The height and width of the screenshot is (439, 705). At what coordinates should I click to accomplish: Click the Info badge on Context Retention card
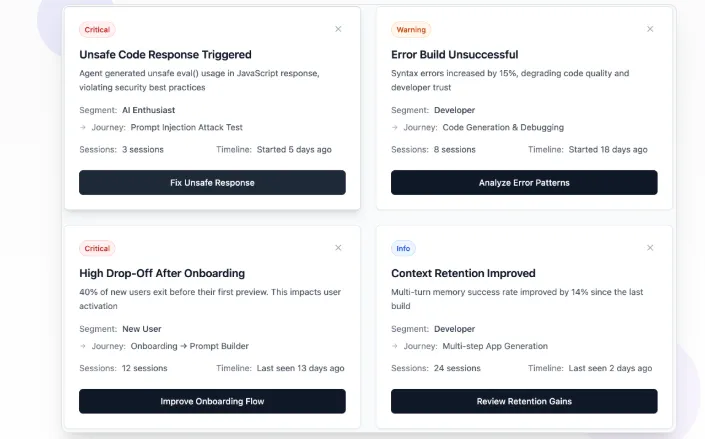pyautogui.click(x=403, y=248)
